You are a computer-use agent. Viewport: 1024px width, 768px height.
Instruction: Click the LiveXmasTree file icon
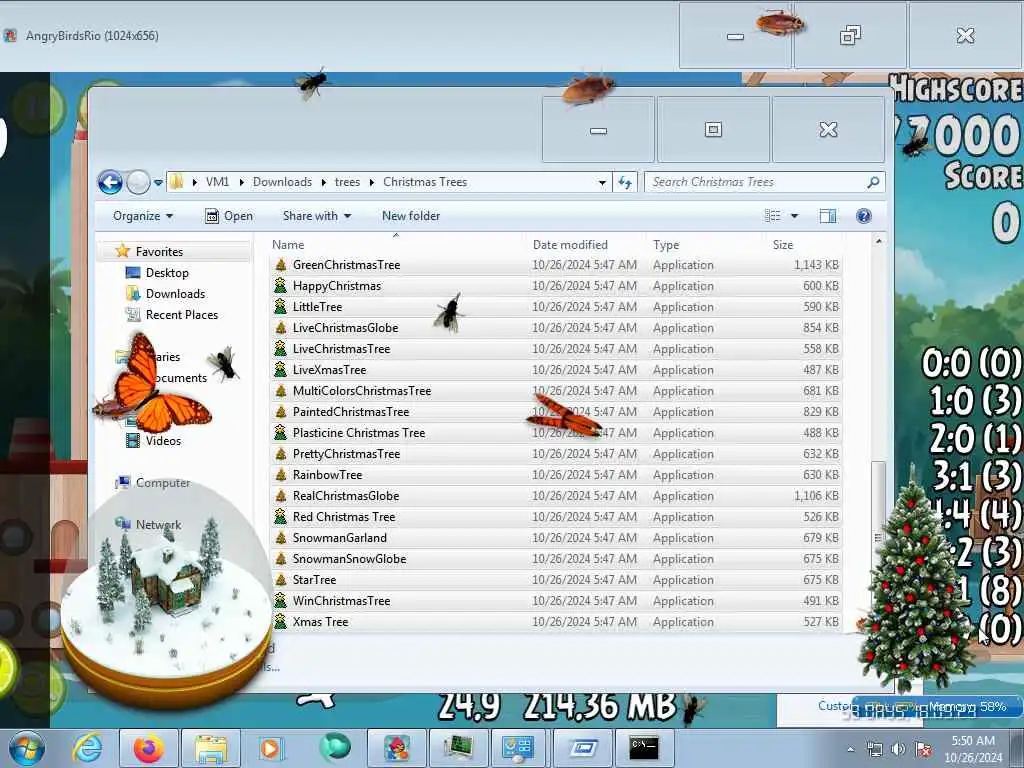pos(281,370)
